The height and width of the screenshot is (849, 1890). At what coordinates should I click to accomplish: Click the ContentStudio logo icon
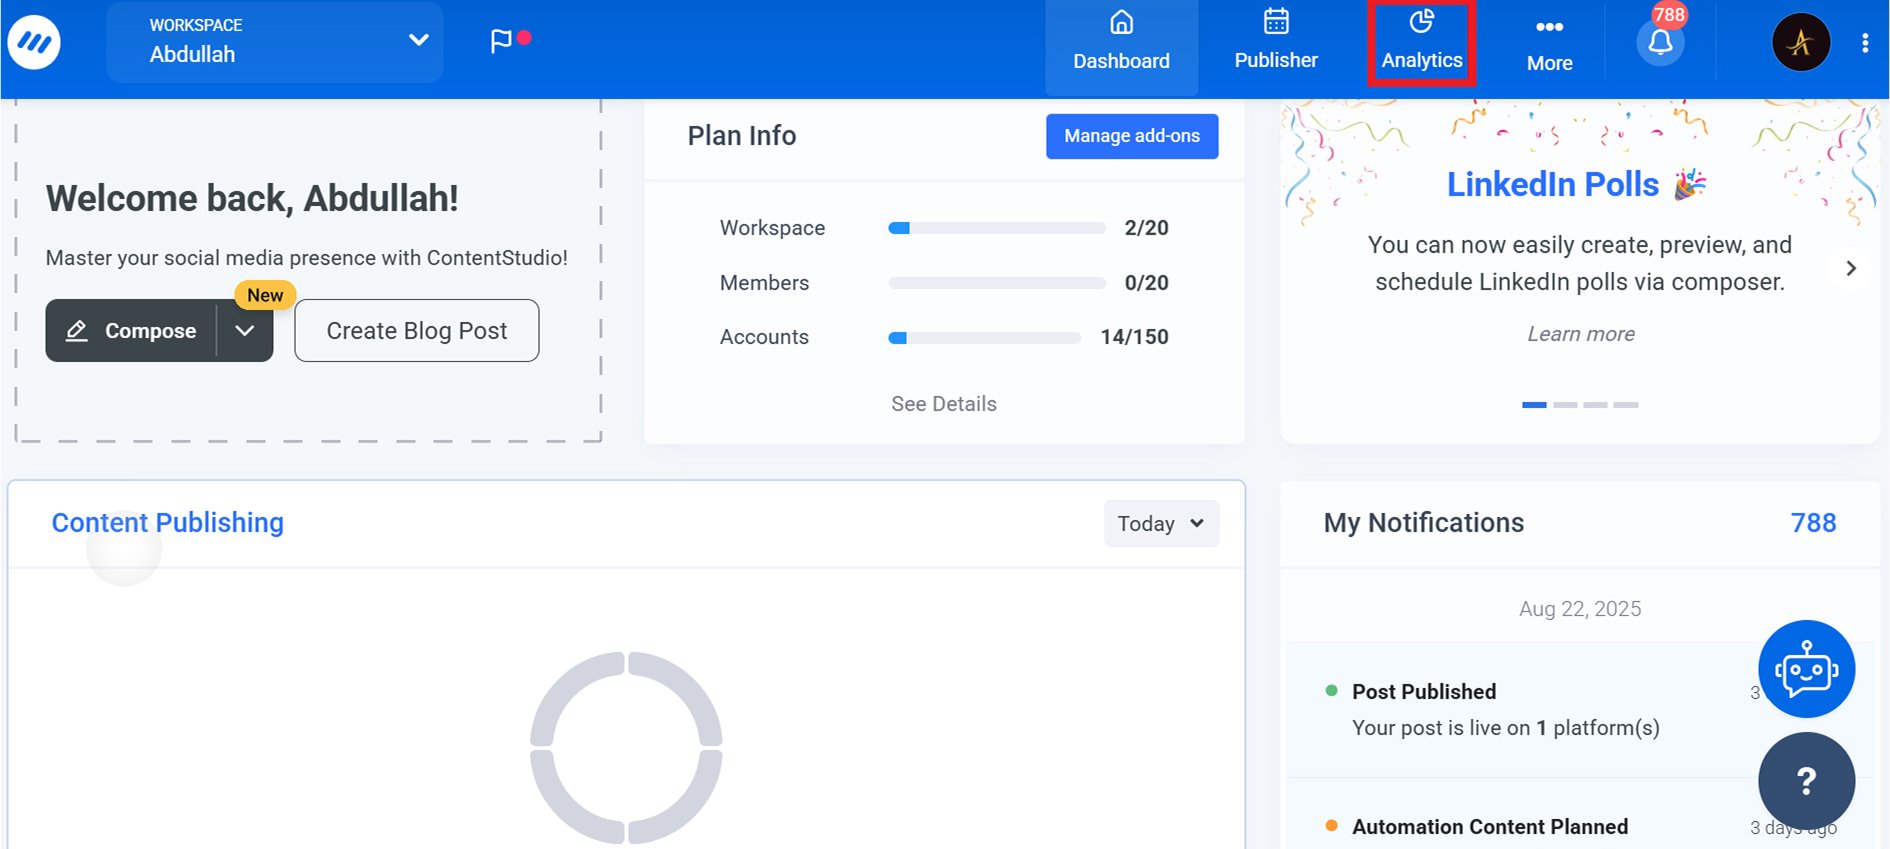(x=34, y=42)
